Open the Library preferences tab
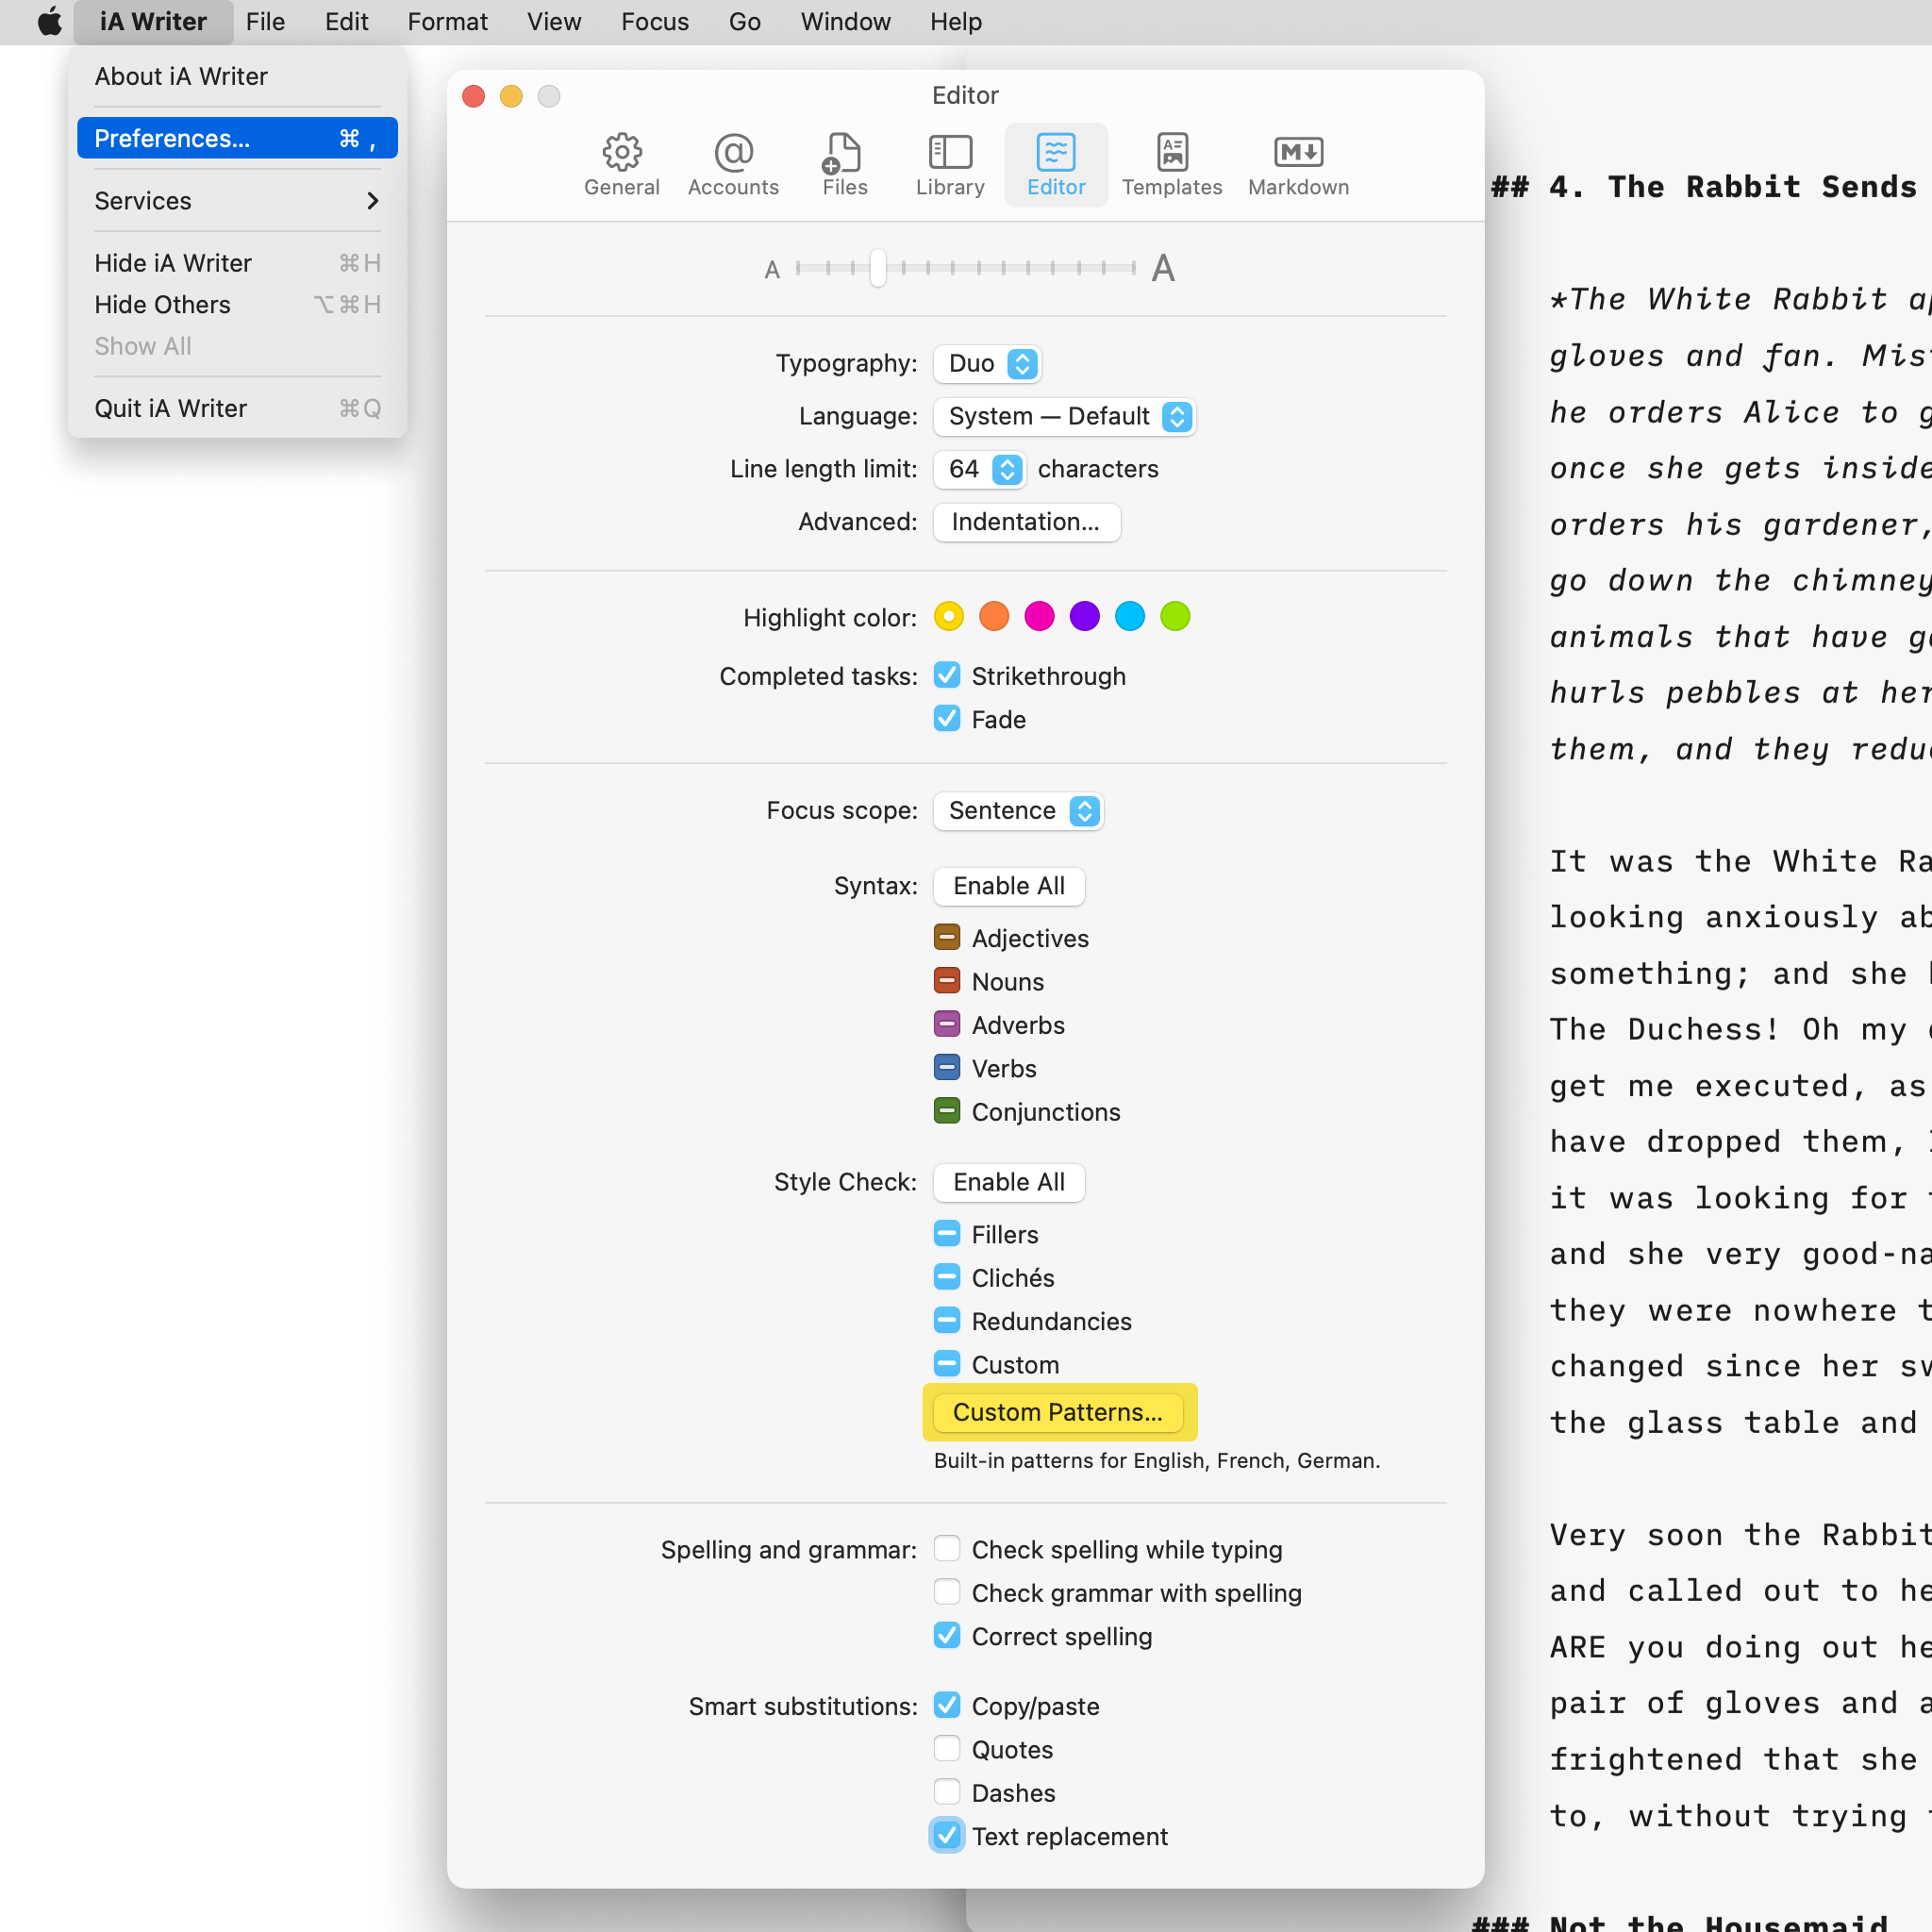 (950, 165)
